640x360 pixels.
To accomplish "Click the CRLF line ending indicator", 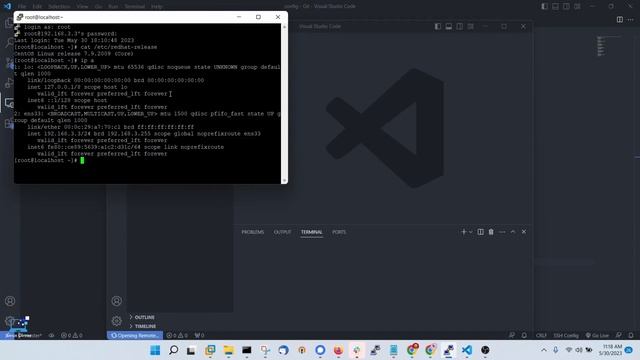I will tap(541, 336).
